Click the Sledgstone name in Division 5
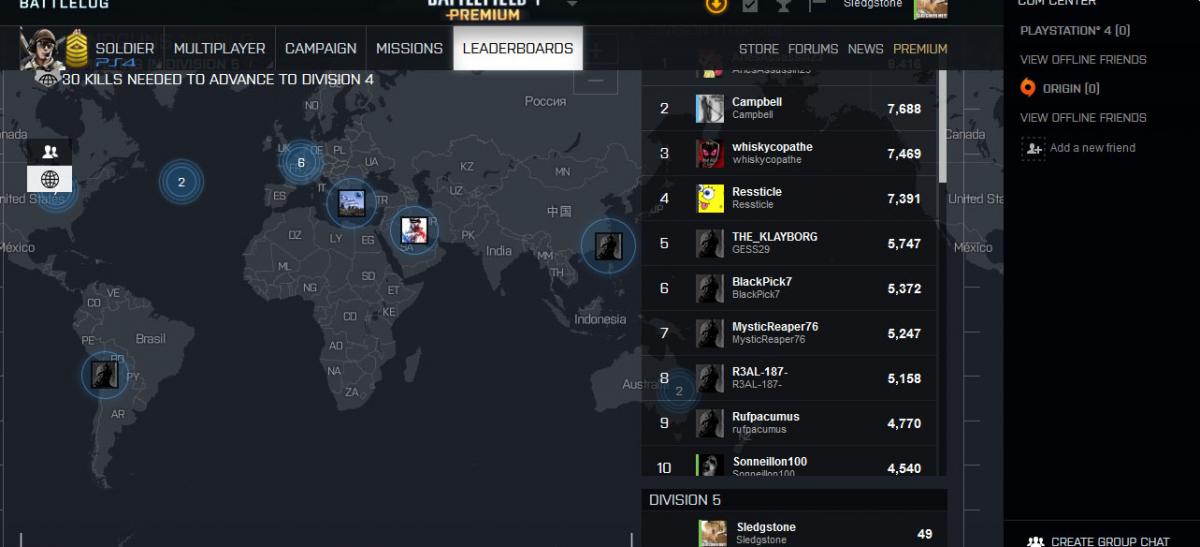Screen dimensions: 1200x547 [766, 527]
